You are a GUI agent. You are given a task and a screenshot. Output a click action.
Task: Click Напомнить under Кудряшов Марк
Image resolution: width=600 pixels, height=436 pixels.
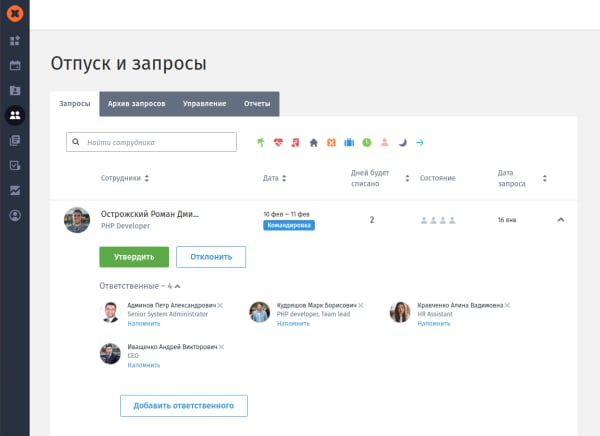tap(293, 323)
